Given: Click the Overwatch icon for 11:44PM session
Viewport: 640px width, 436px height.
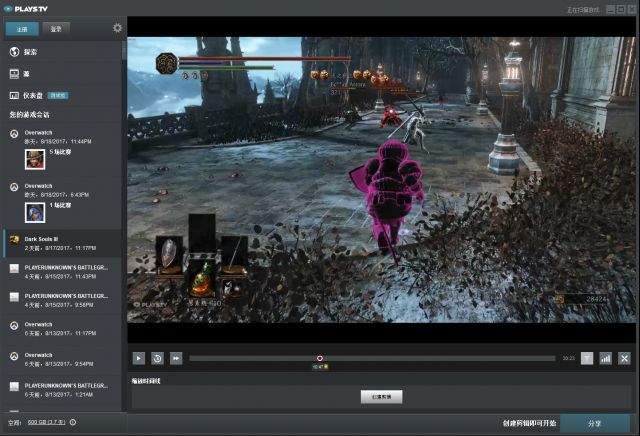Looking at the screenshot, I should tap(14, 133).
